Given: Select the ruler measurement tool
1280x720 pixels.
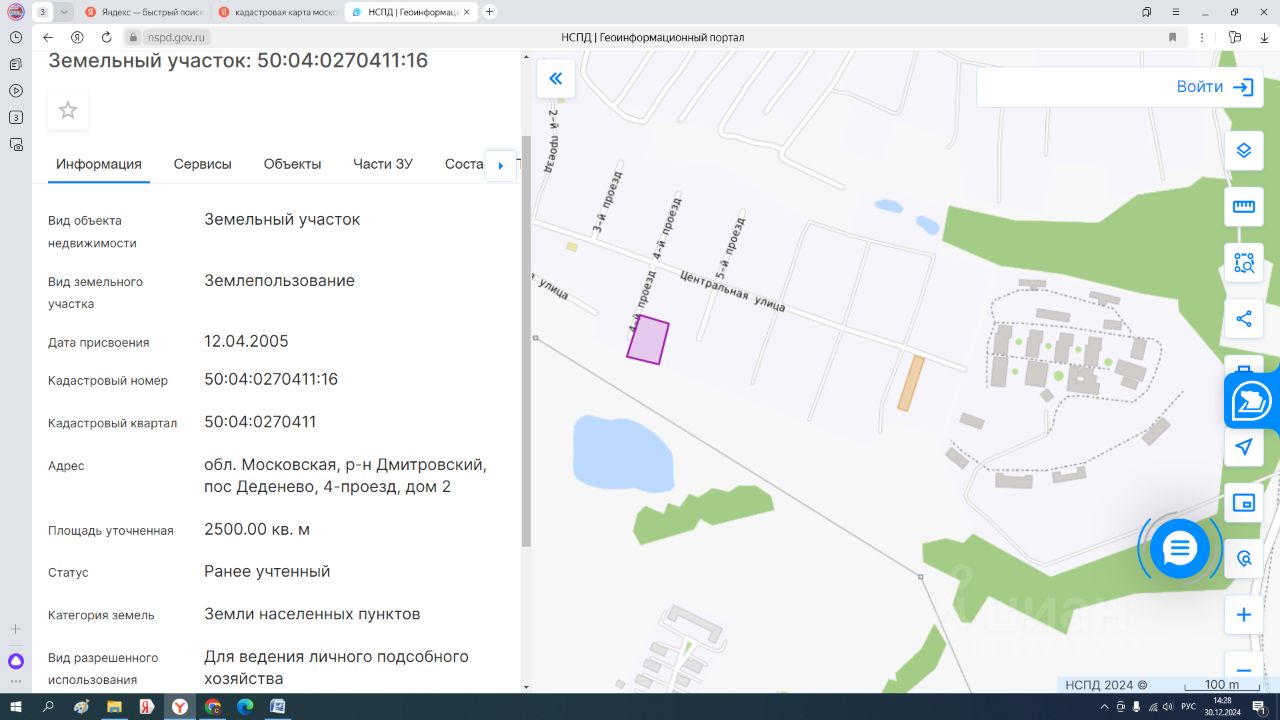Looking at the screenshot, I should (x=1244, y=207).
